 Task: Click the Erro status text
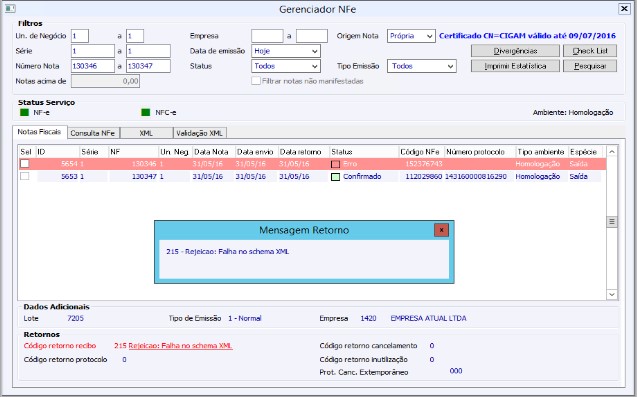(350, 164)
